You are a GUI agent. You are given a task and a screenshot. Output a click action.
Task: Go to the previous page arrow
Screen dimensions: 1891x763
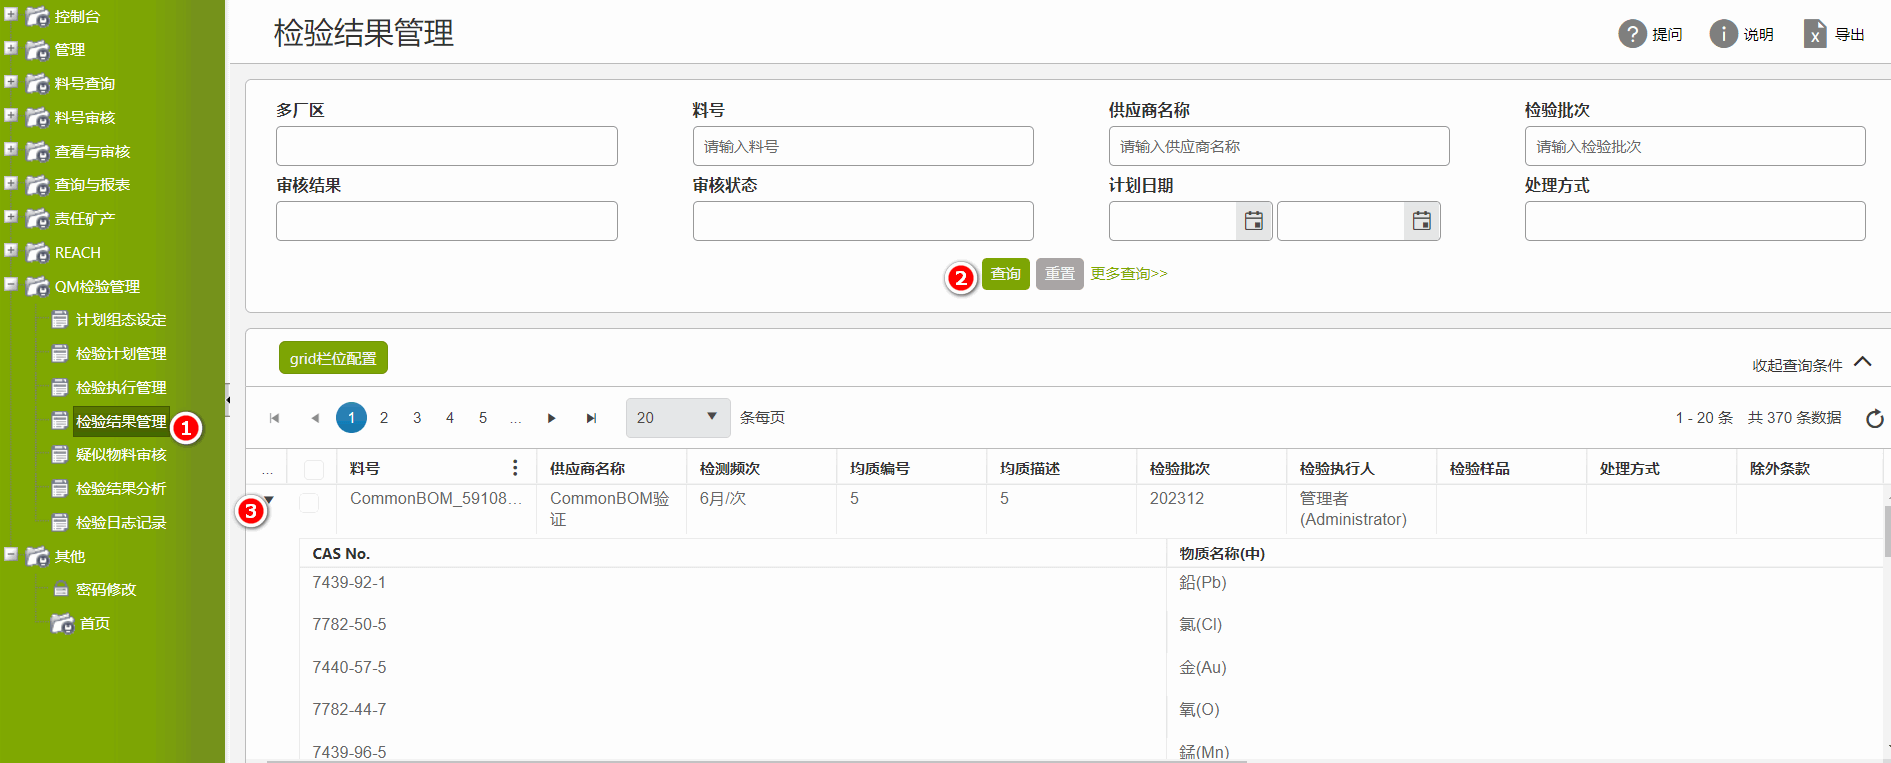pyautogui.click(x=315, y=418)
